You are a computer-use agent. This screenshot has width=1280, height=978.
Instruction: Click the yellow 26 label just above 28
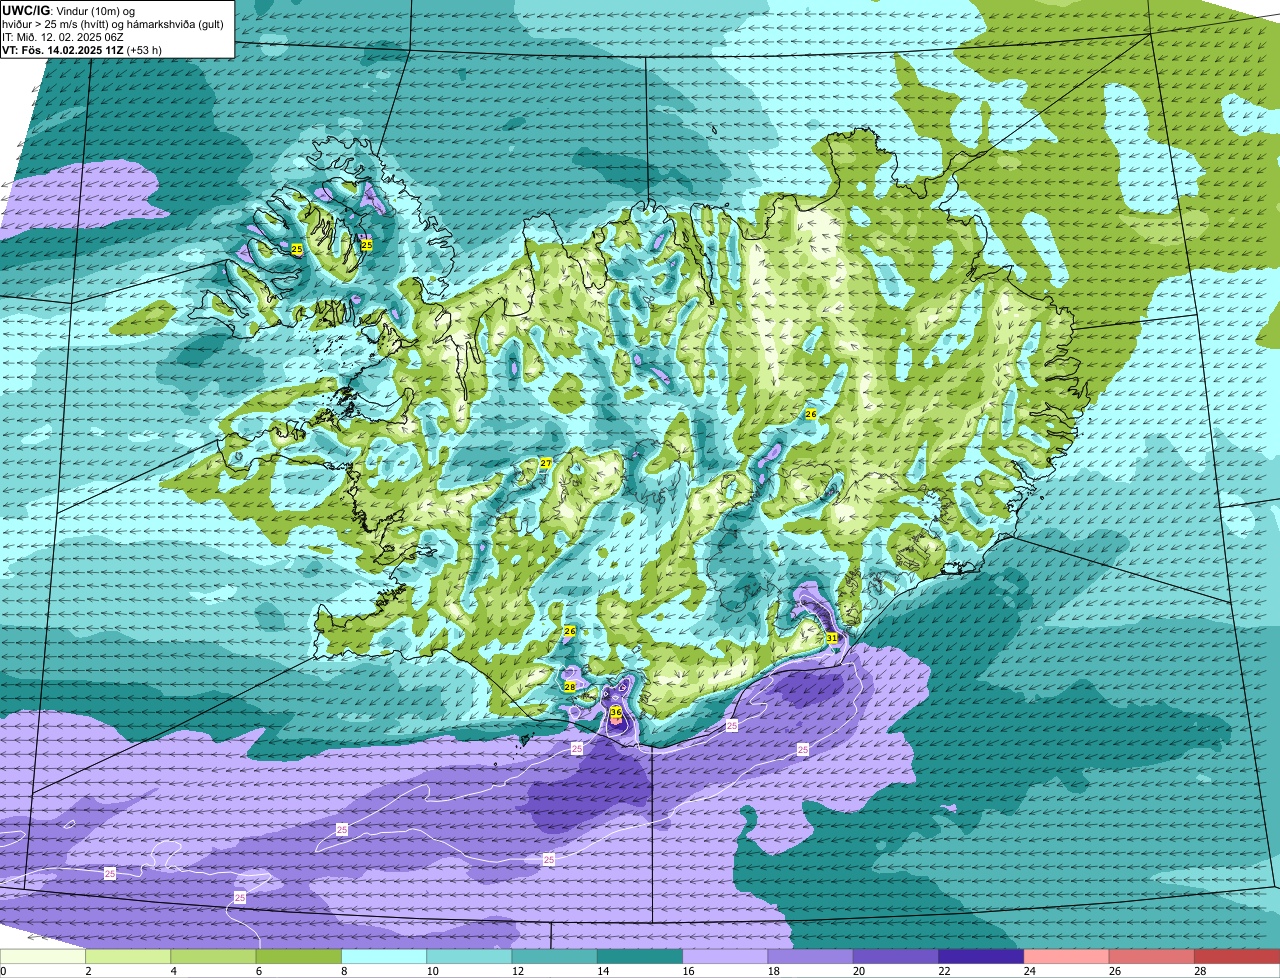tap(570, 631)
